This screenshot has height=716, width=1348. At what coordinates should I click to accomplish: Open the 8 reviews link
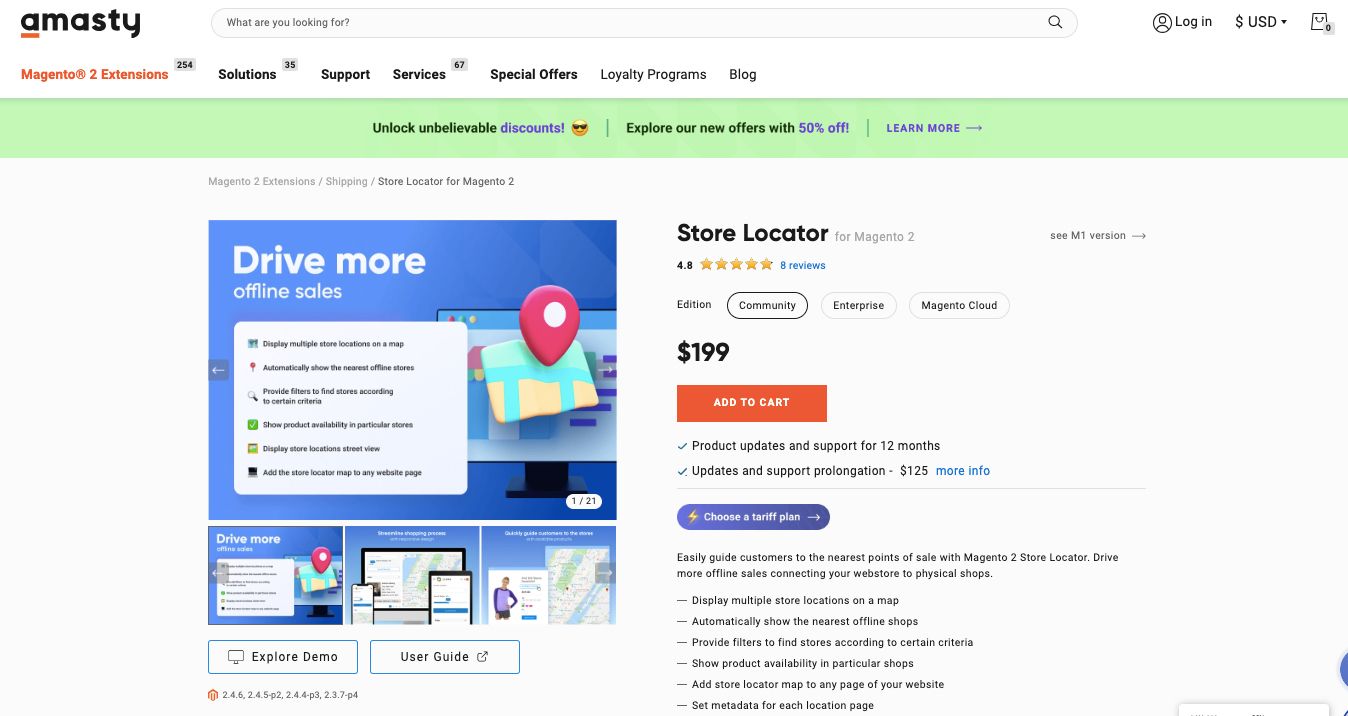[x=803, y=265]
